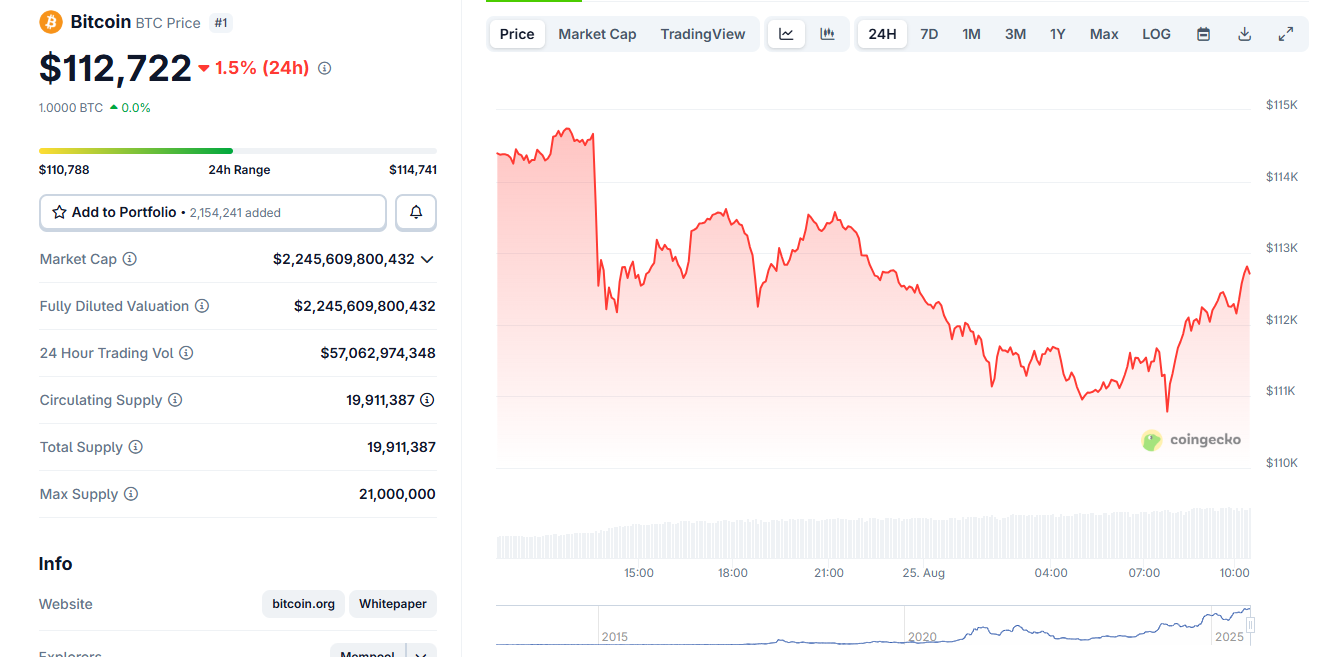This screenshot has width=1322, height=657.
Task: Click the $57,062,974,348 trading volume value
Action: 378,353
